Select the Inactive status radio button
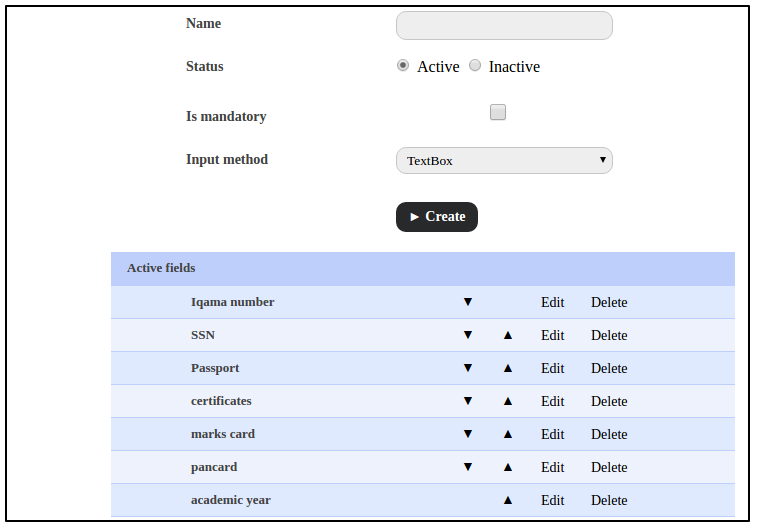The height and width of the screenshot is (528, 757). coord(475,66)
